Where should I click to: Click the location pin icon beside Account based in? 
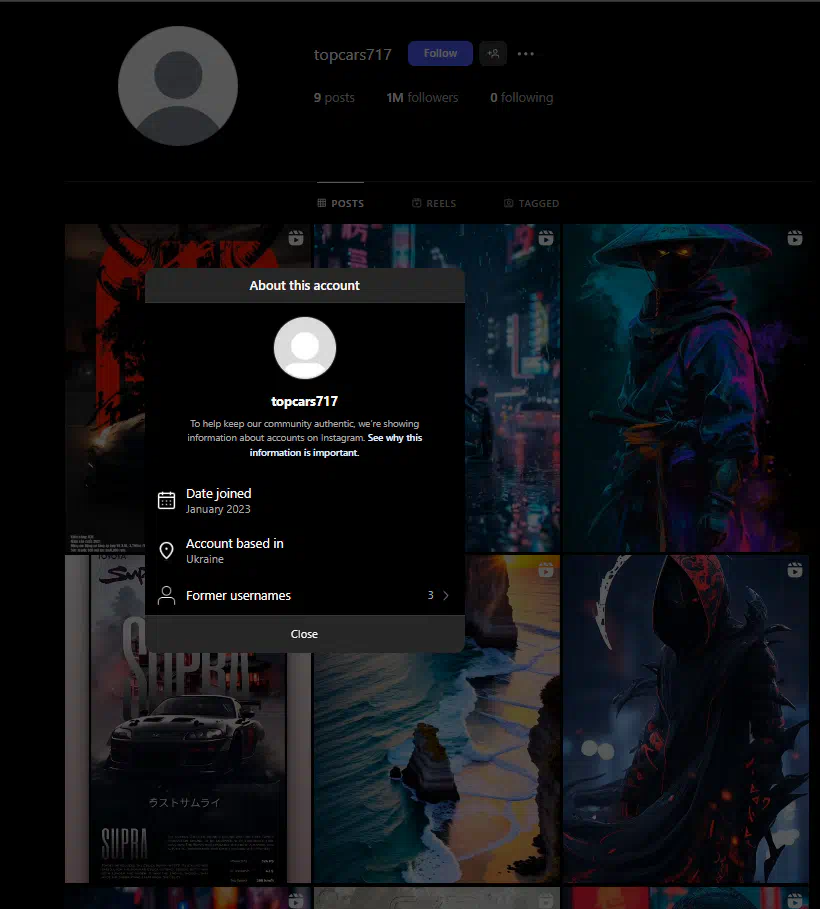click(166, 550)
